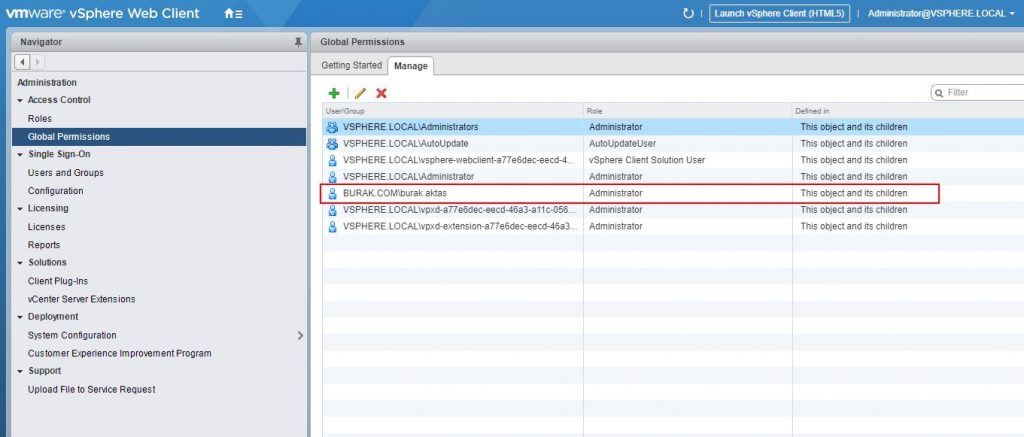
Task: Select VSPHERE.LOCAL\vpxd-extension row text
Action: click(x=460, y=227)
